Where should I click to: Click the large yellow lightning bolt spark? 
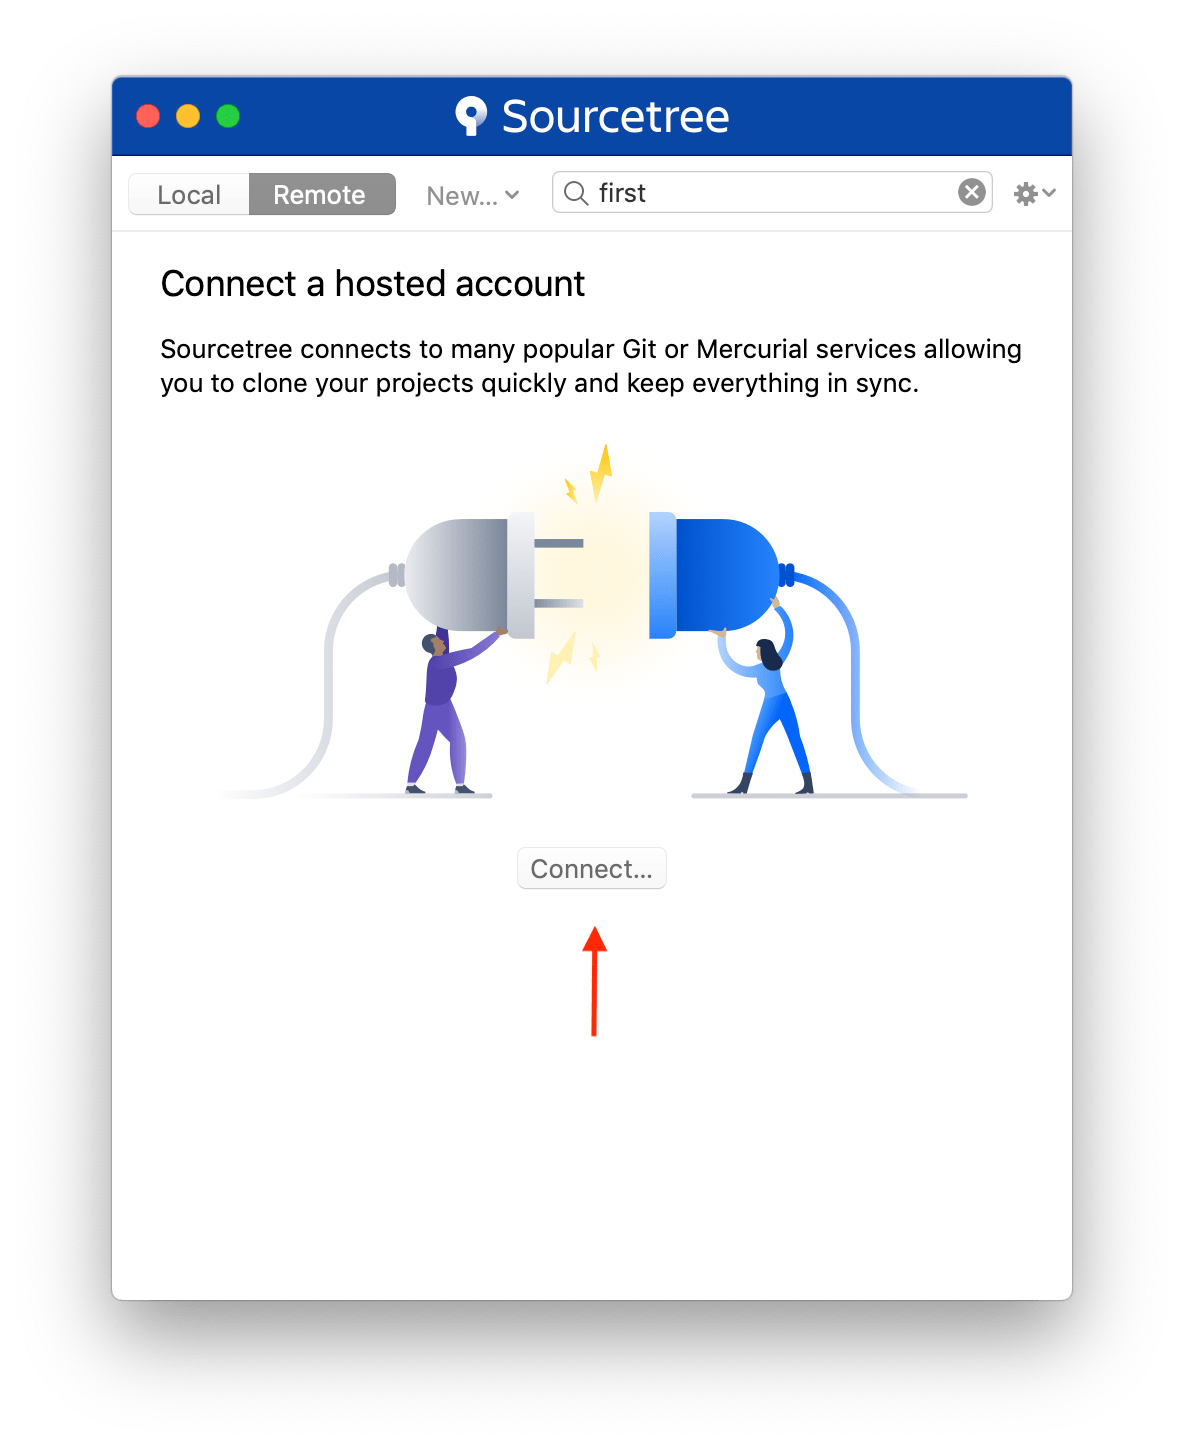(600, 472)
